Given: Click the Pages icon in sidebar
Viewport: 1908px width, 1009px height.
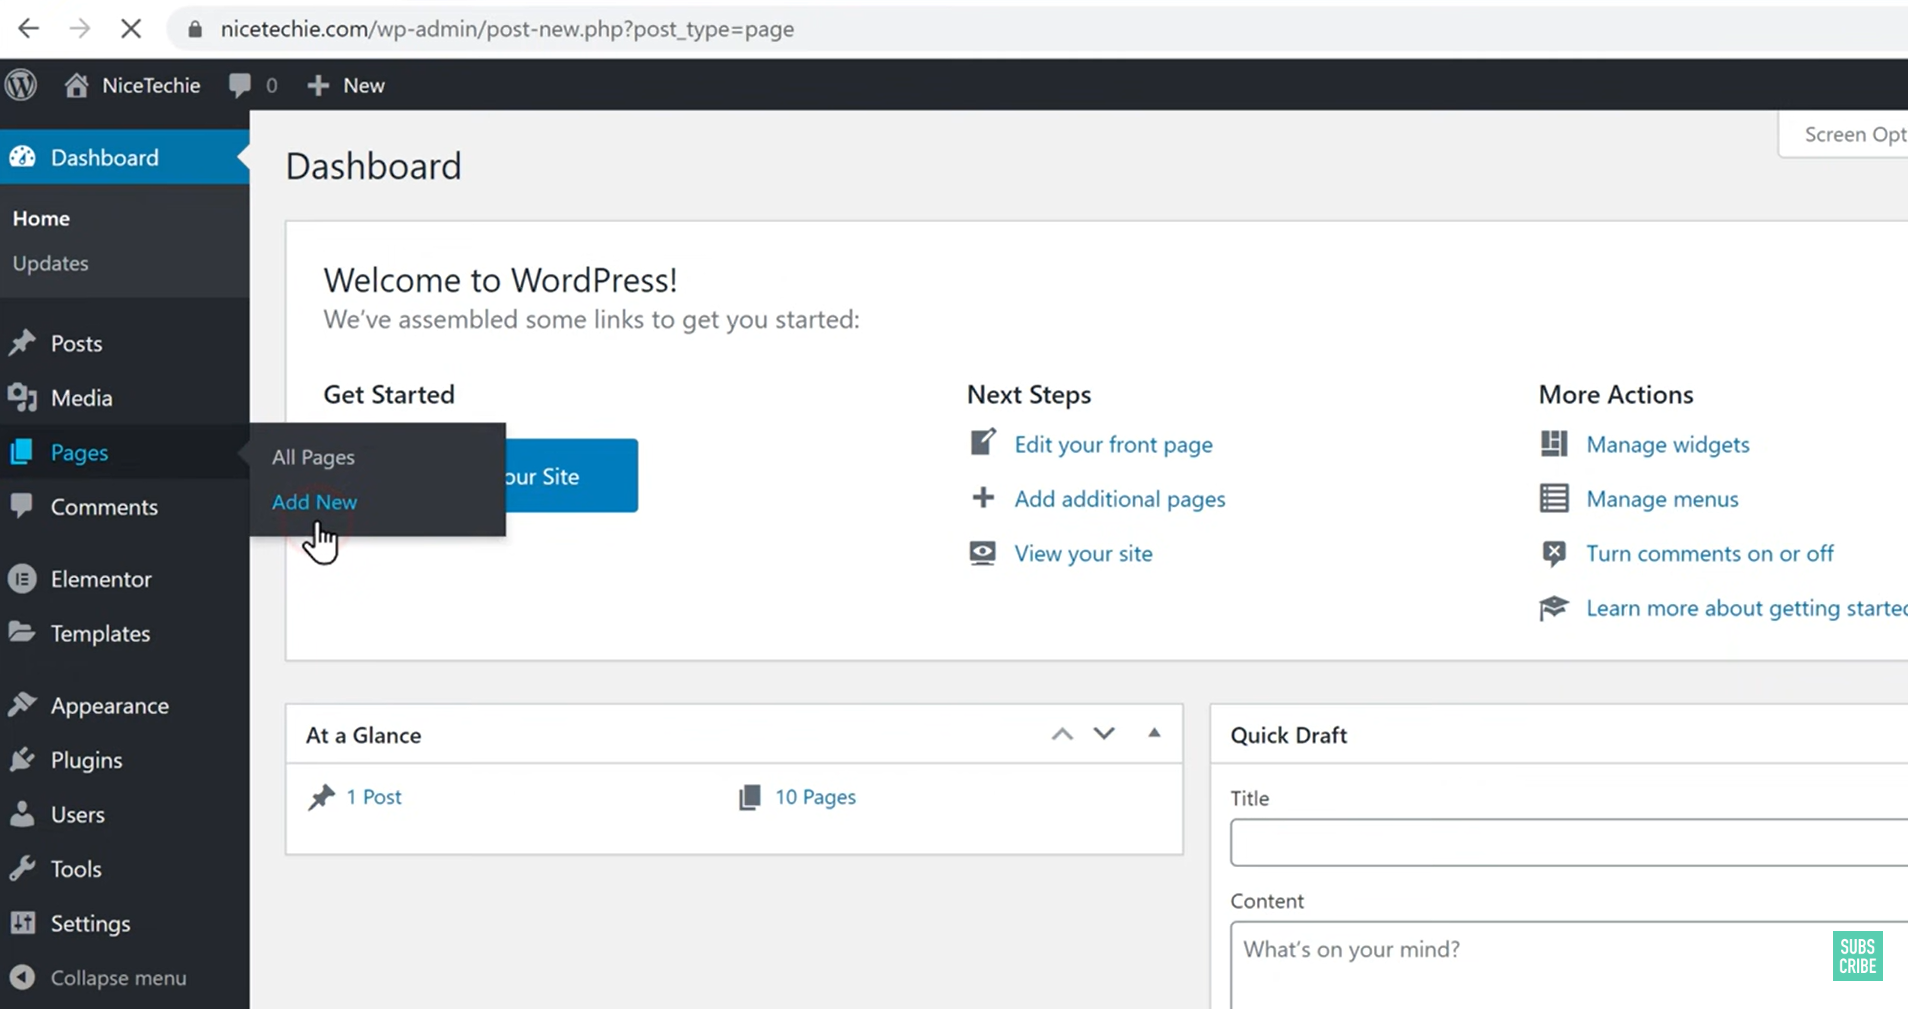Looking at the screenshot, I should tap(22, 452).
